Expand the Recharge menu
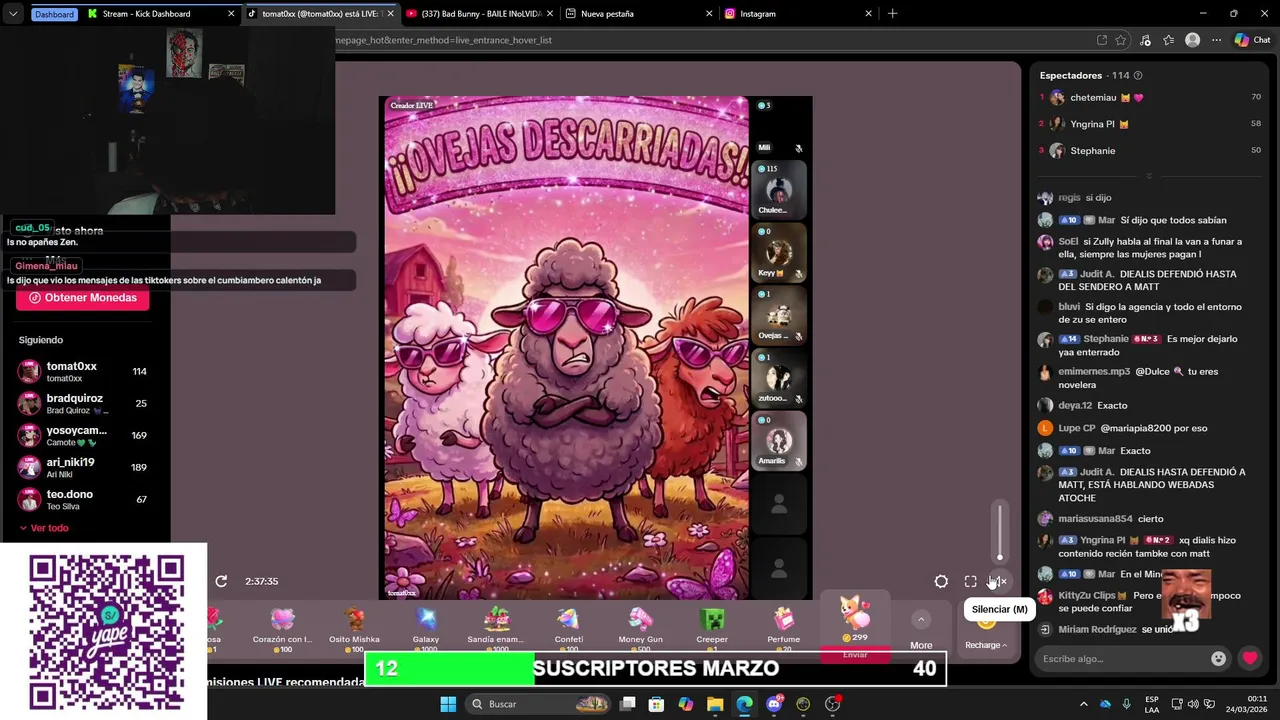 [986, 645]
